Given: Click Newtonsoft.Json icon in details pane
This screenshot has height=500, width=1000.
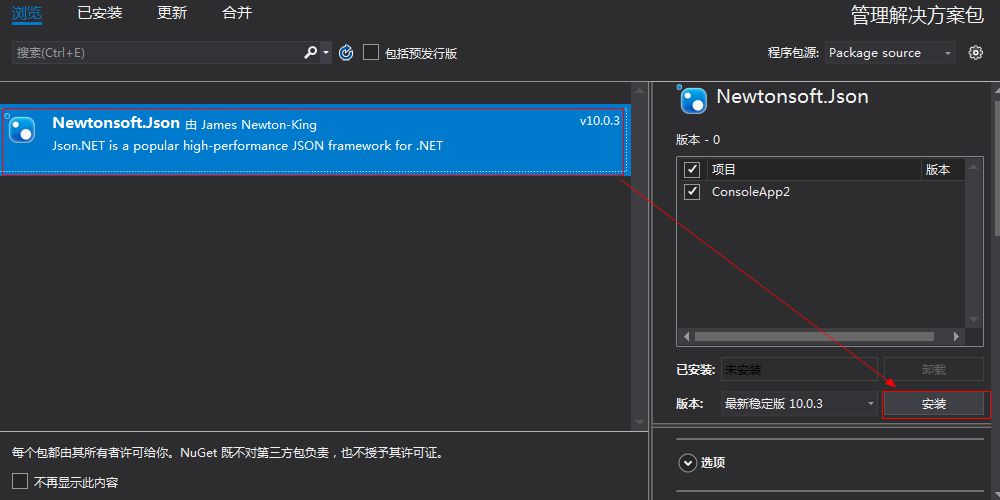Looking at the screenshot, I should click(x=693, y=100).
